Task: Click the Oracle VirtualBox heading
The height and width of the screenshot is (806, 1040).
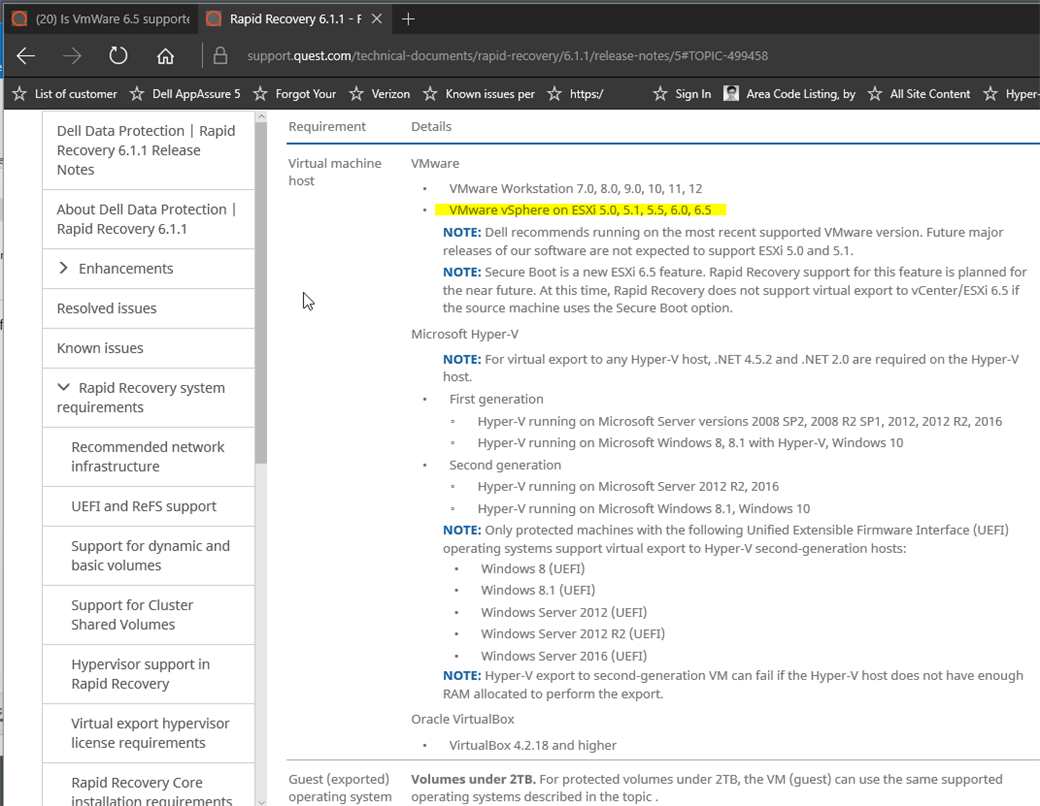Action: tap(462, 718)
